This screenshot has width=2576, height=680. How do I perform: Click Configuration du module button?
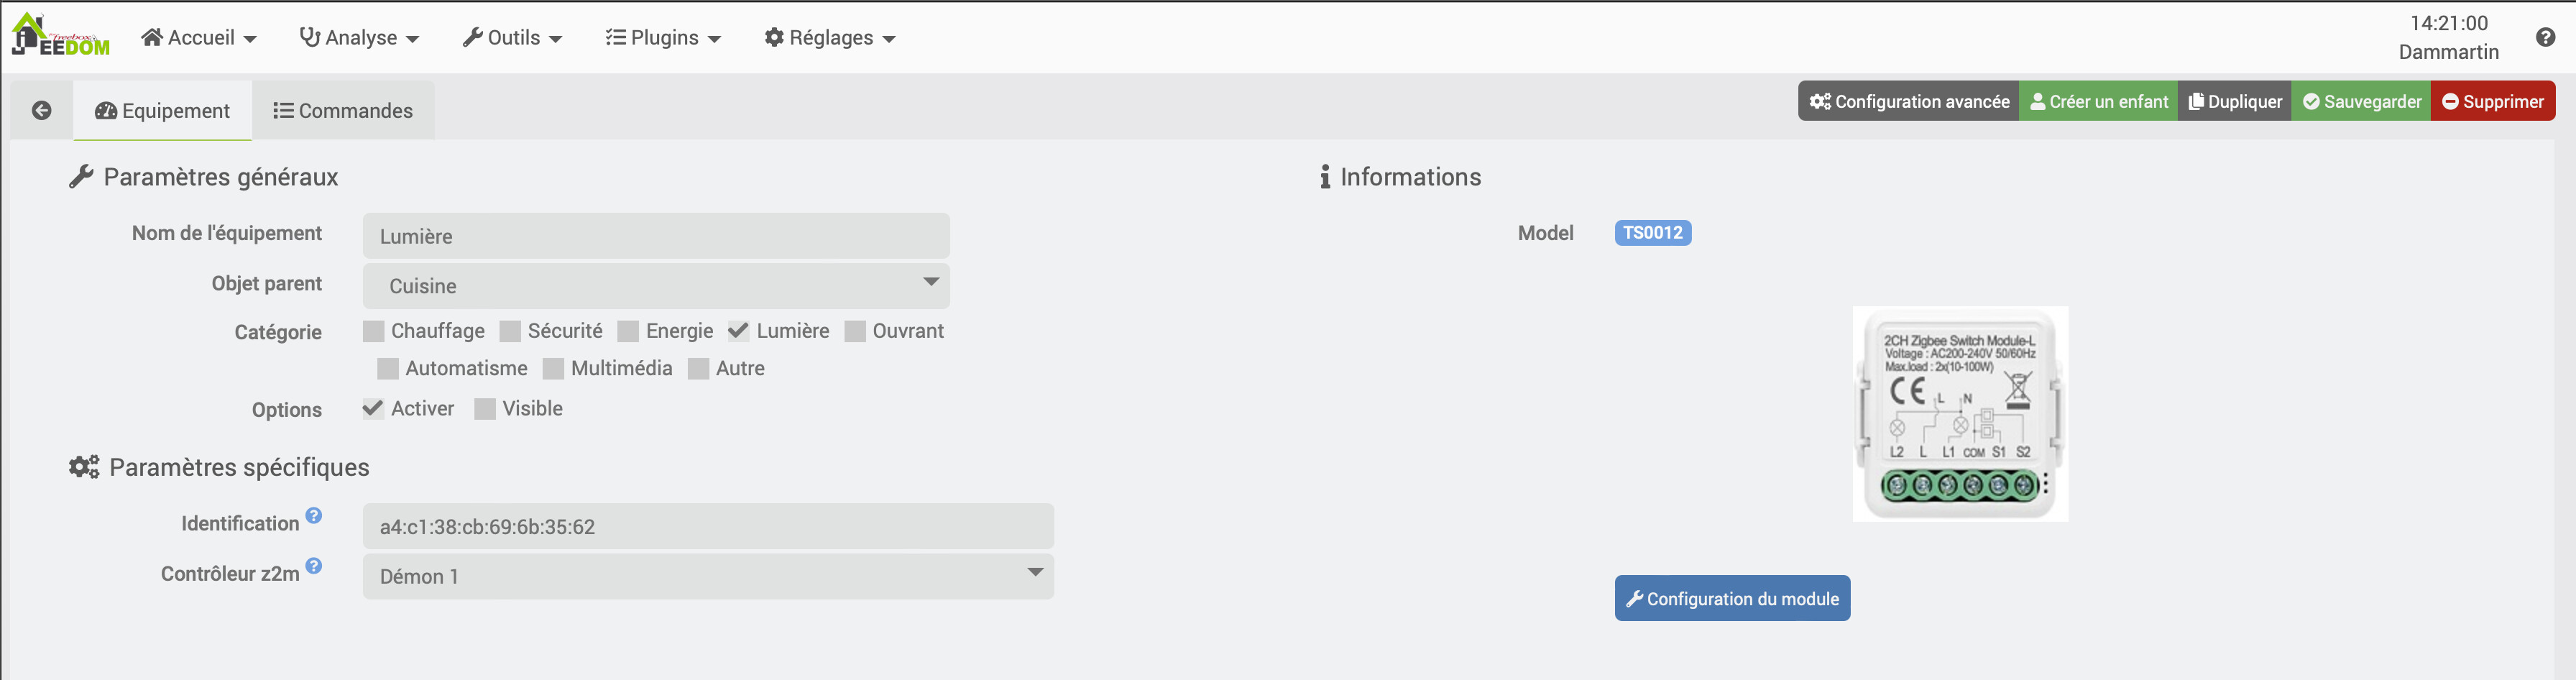pyautogui.click(x=1732, y=599)
